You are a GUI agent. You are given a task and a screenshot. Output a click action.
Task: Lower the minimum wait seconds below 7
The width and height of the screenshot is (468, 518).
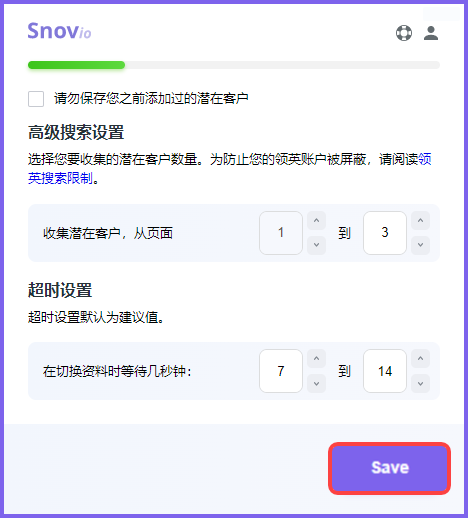click(x=316, y=384)
